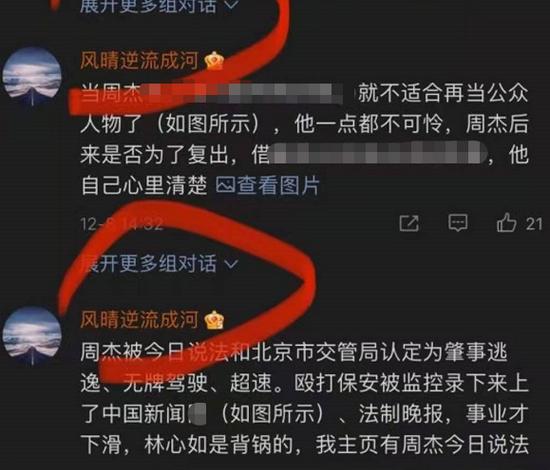This screenshot has height=470, width=550.
Task: Expand the topmost 展开更多组对话 thread
Action: point(159,6)
